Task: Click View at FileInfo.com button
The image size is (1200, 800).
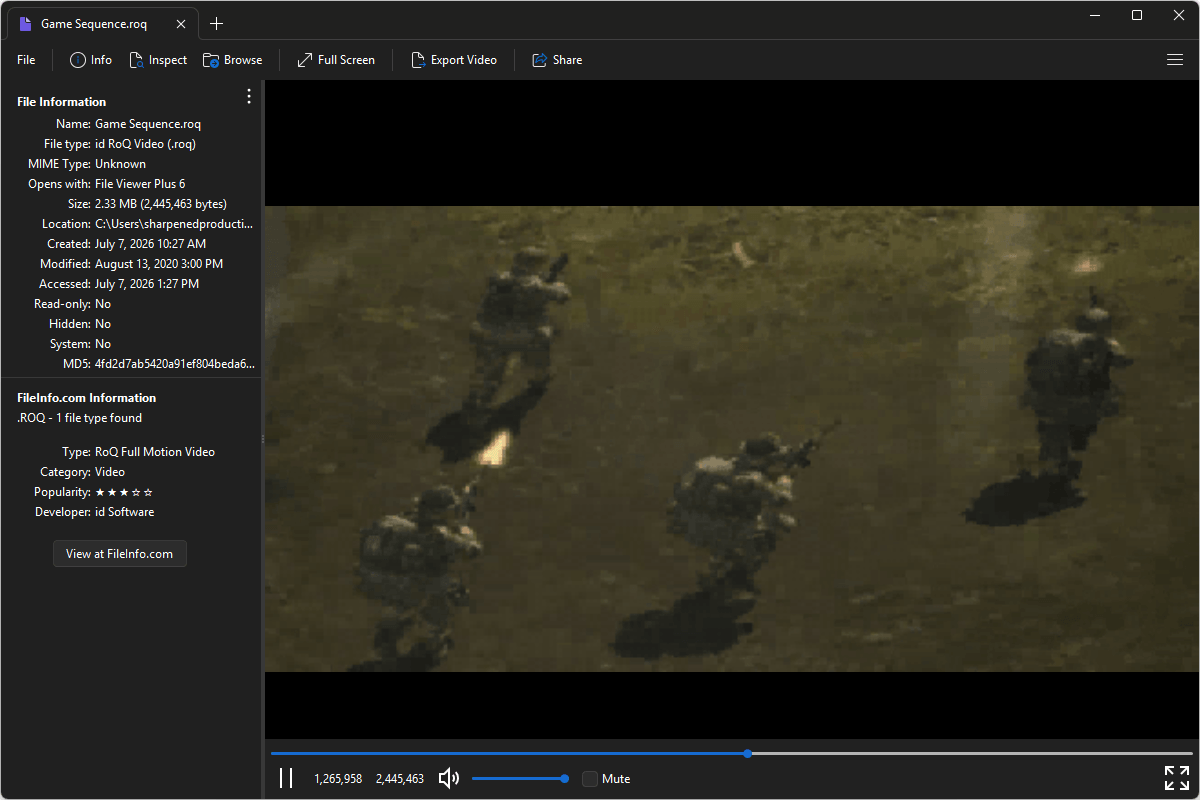Action: click(x=120, y=554)
